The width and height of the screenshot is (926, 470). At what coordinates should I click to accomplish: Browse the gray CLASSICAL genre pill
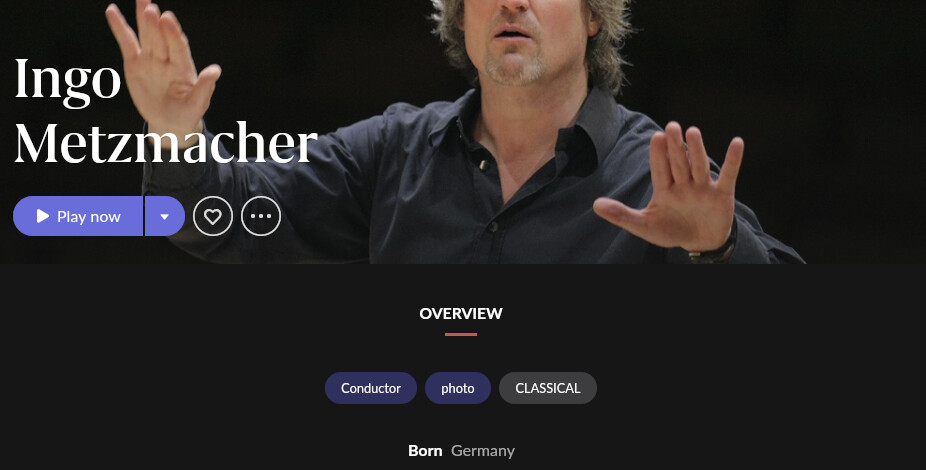pos(547,388)
